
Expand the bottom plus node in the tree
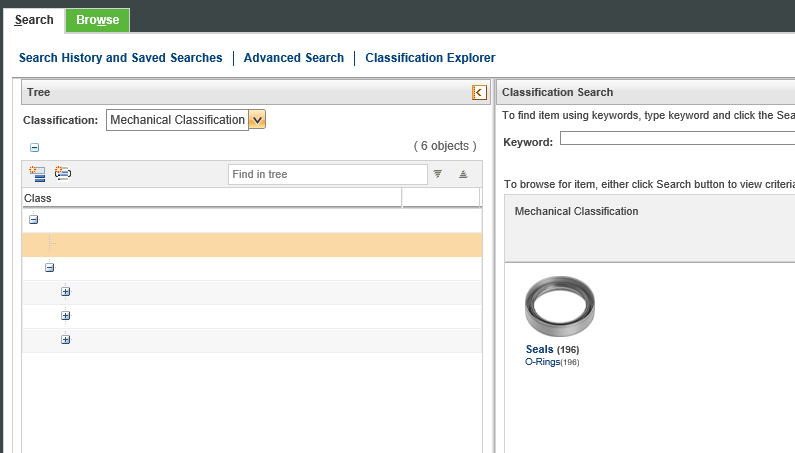(66, 340)
